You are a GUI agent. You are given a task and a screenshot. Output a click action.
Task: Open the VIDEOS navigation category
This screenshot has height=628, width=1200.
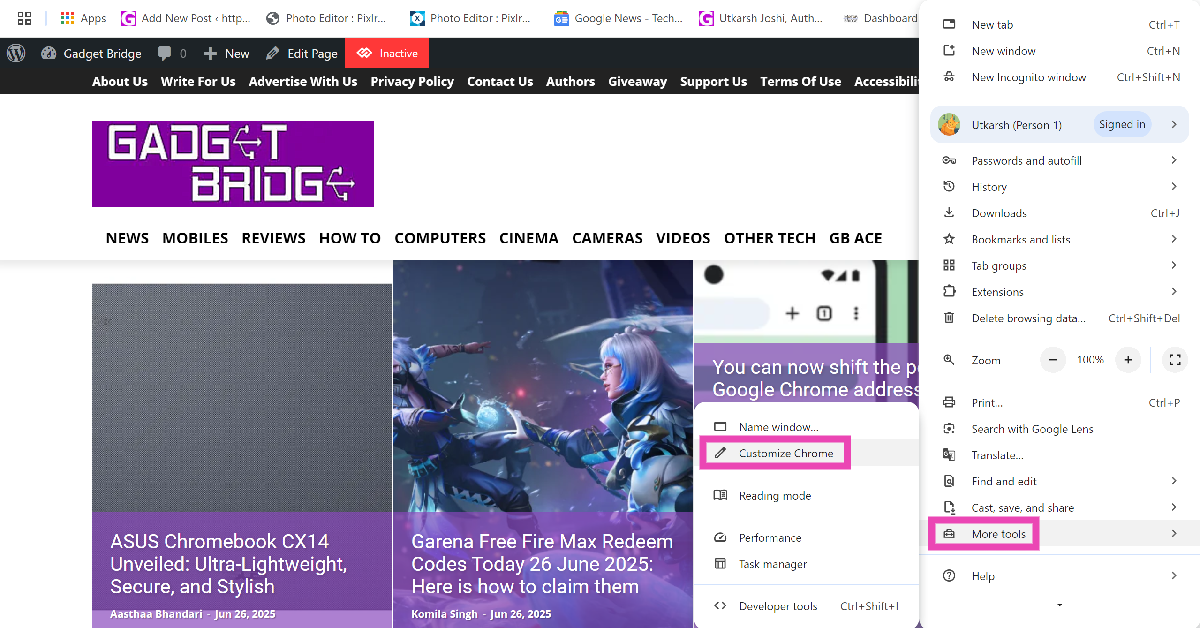pos(683,238)
